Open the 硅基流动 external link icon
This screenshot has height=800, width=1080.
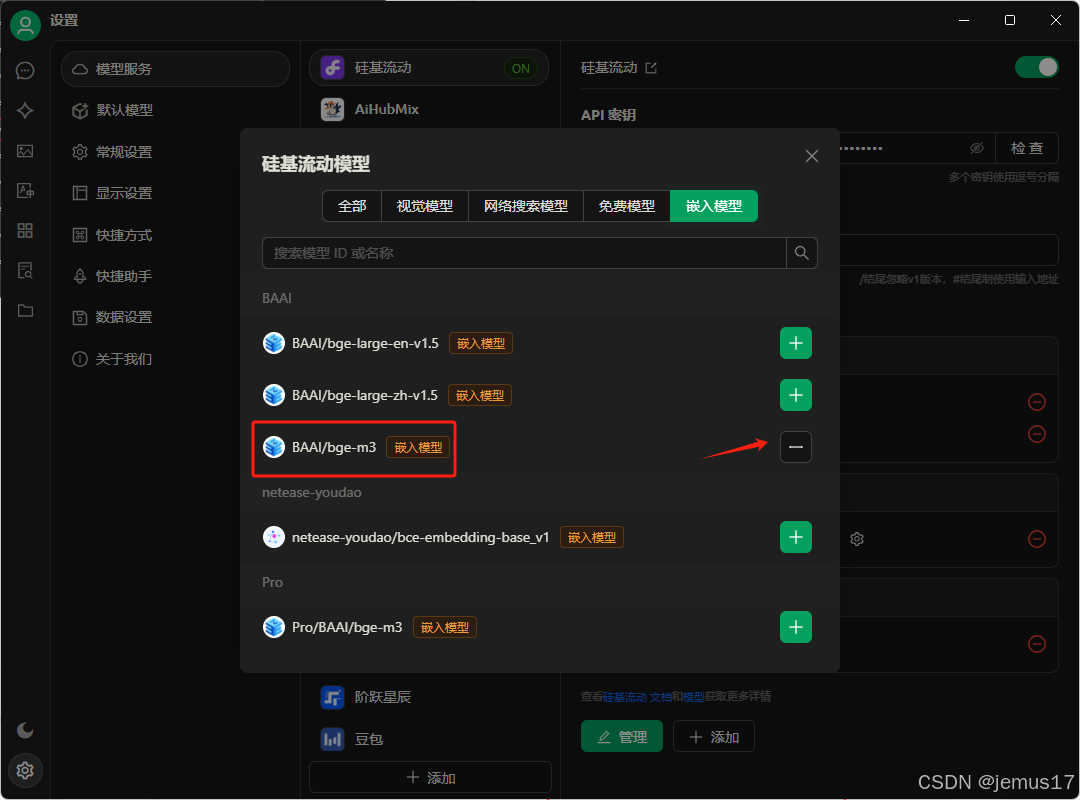click(651, 68)
